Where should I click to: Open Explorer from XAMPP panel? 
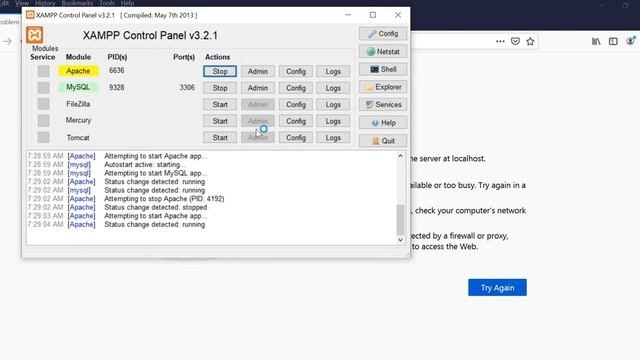(383, 87)
